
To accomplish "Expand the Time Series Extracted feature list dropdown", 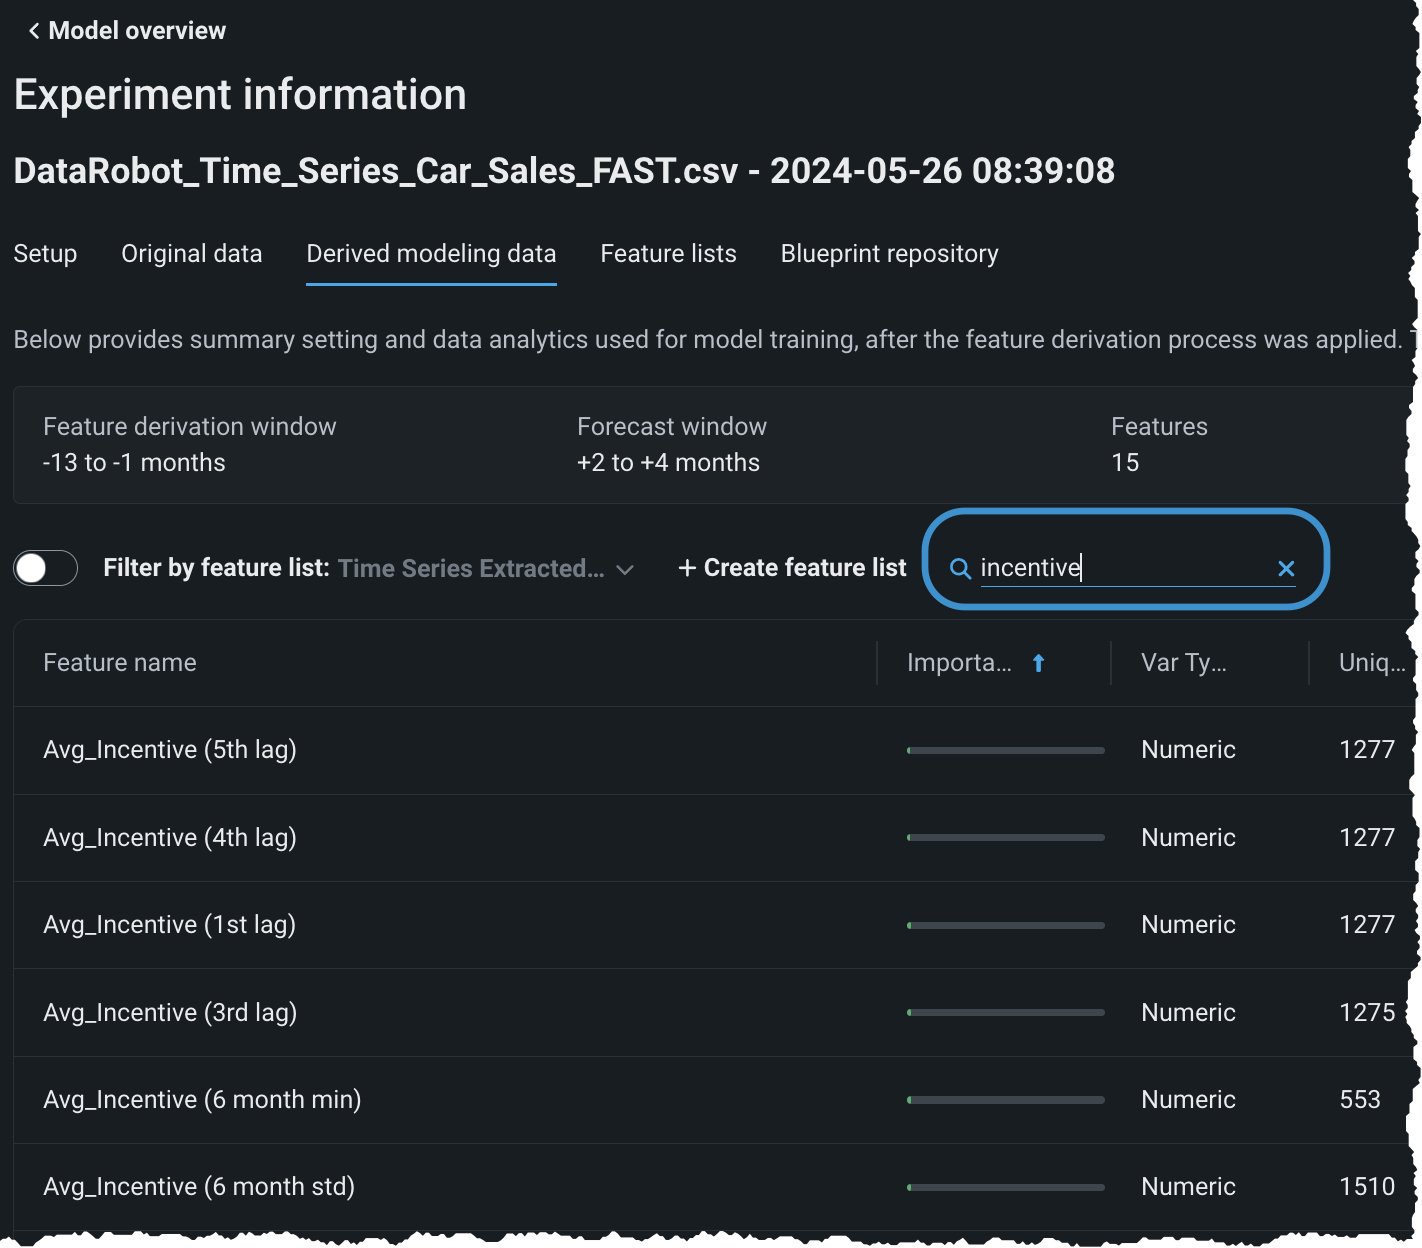I will pyautogui.click(x=471, y=568).
